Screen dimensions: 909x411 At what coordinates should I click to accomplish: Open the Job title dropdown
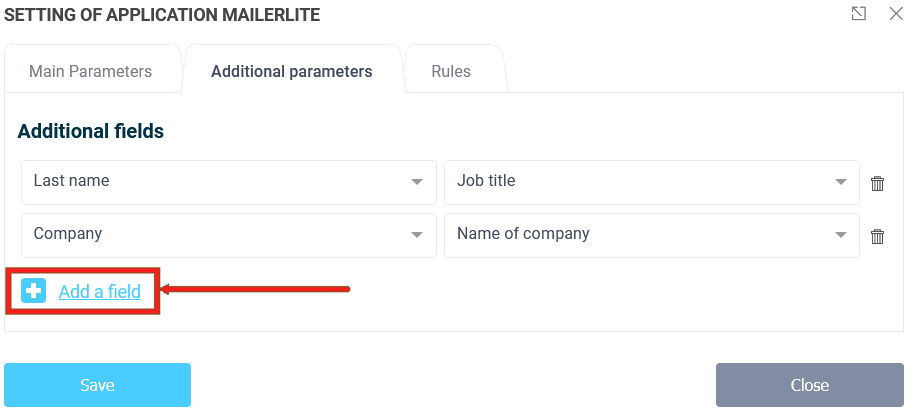coord(651,182)
